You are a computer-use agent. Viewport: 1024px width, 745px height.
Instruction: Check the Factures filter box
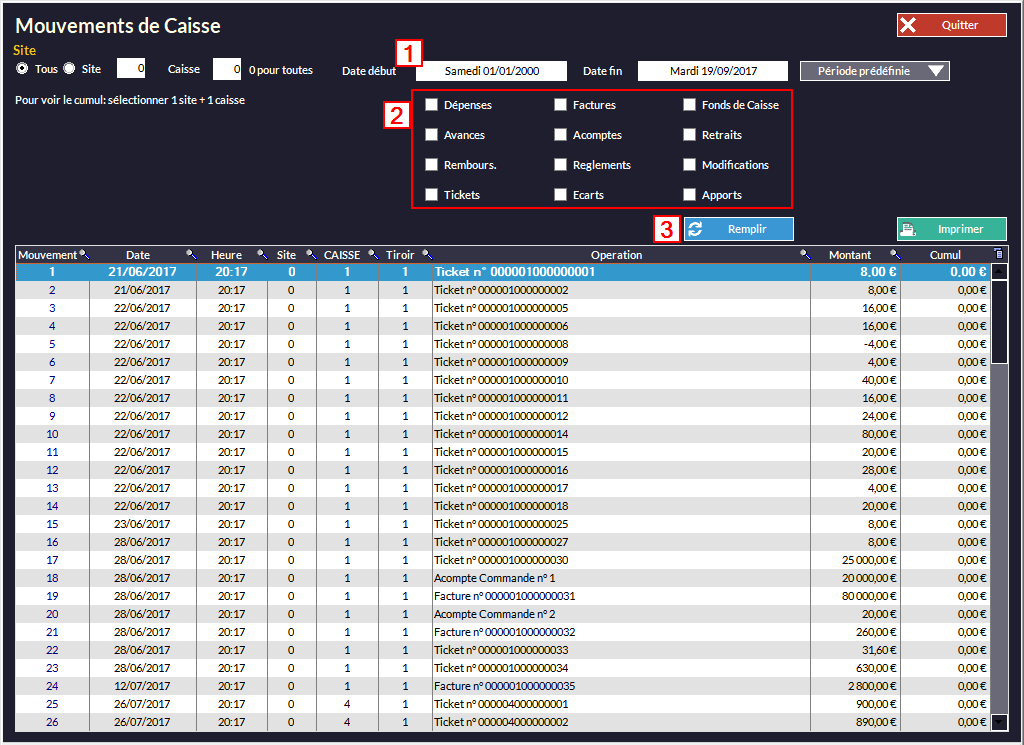point(561,105)
